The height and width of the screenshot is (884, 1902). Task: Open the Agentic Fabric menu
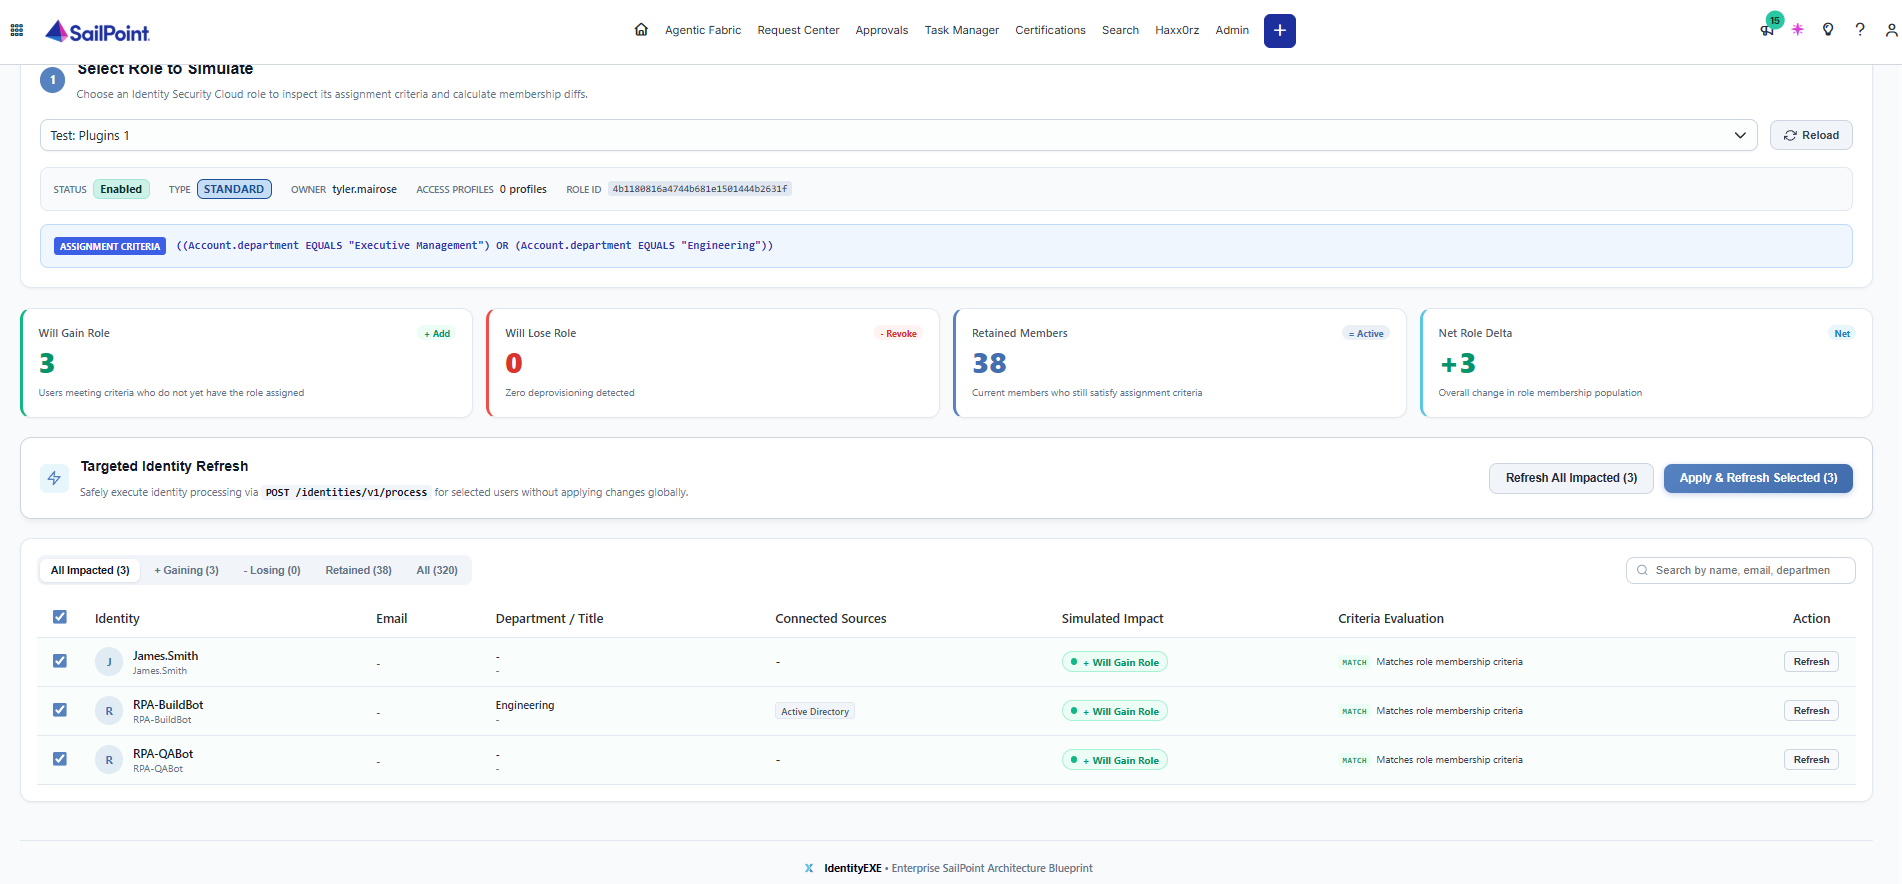(x=703, y=30)
